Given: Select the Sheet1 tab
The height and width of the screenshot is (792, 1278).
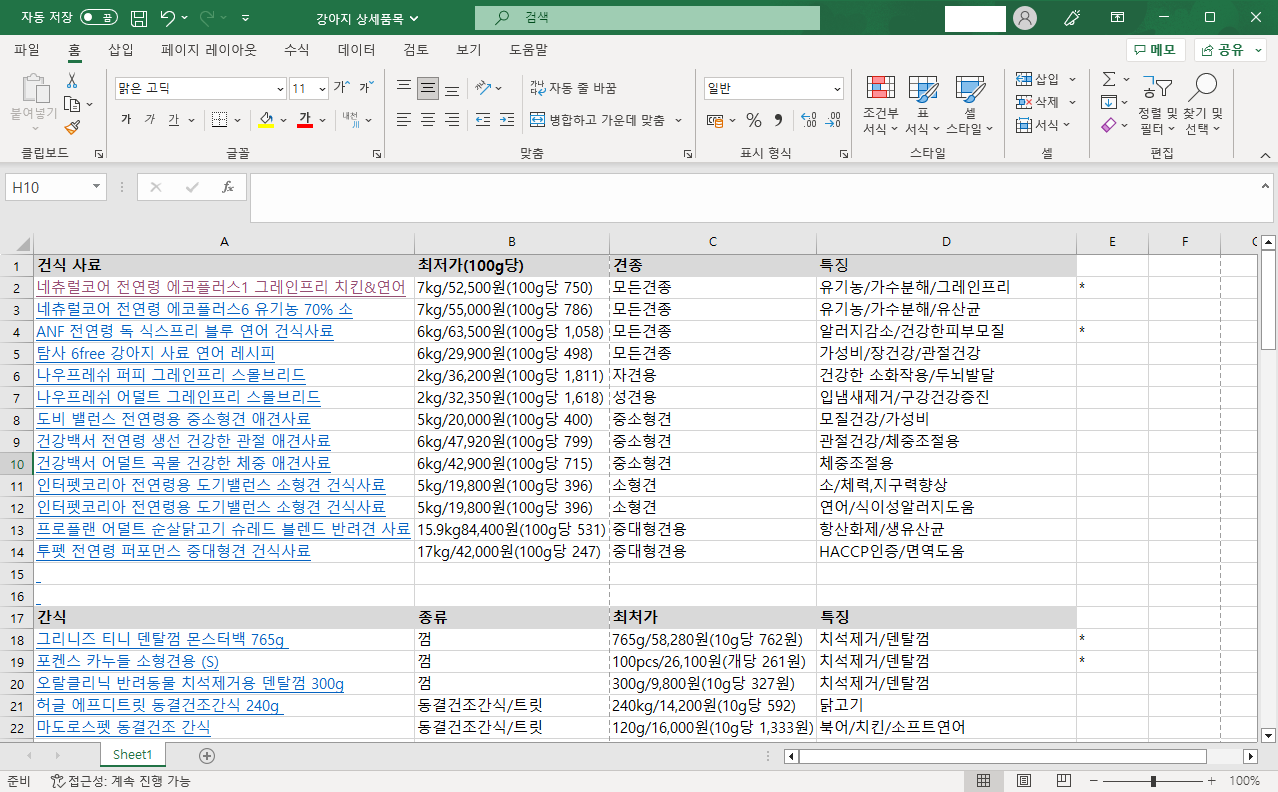Looking at the screenshot, I should pos(133,755).
